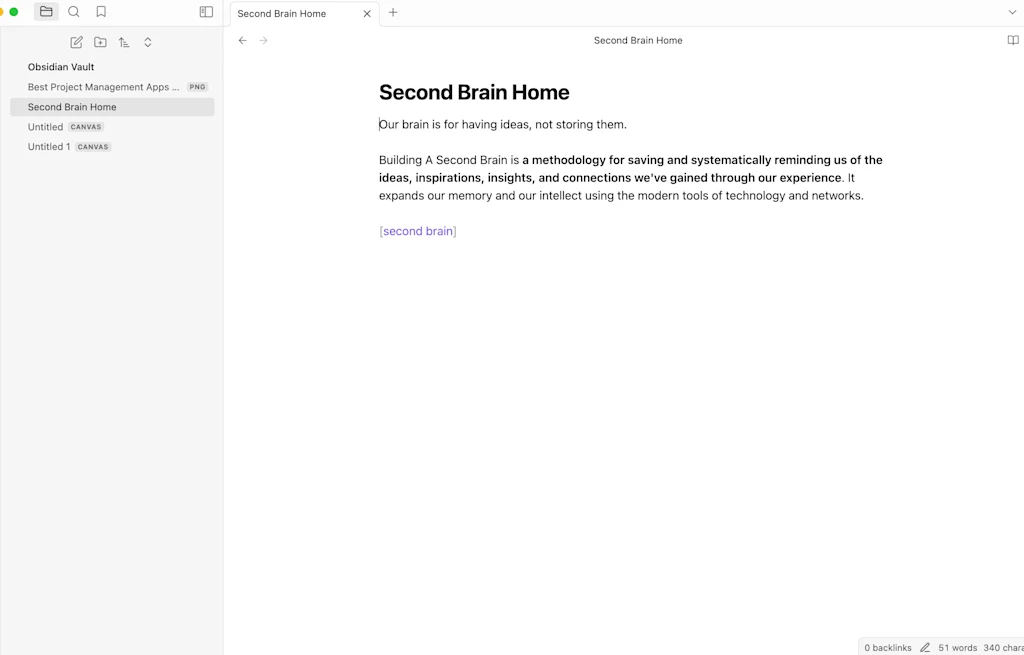The image size is (1024, 655).
Task: Collapse the left sidebar
Action: click(205, 11)
